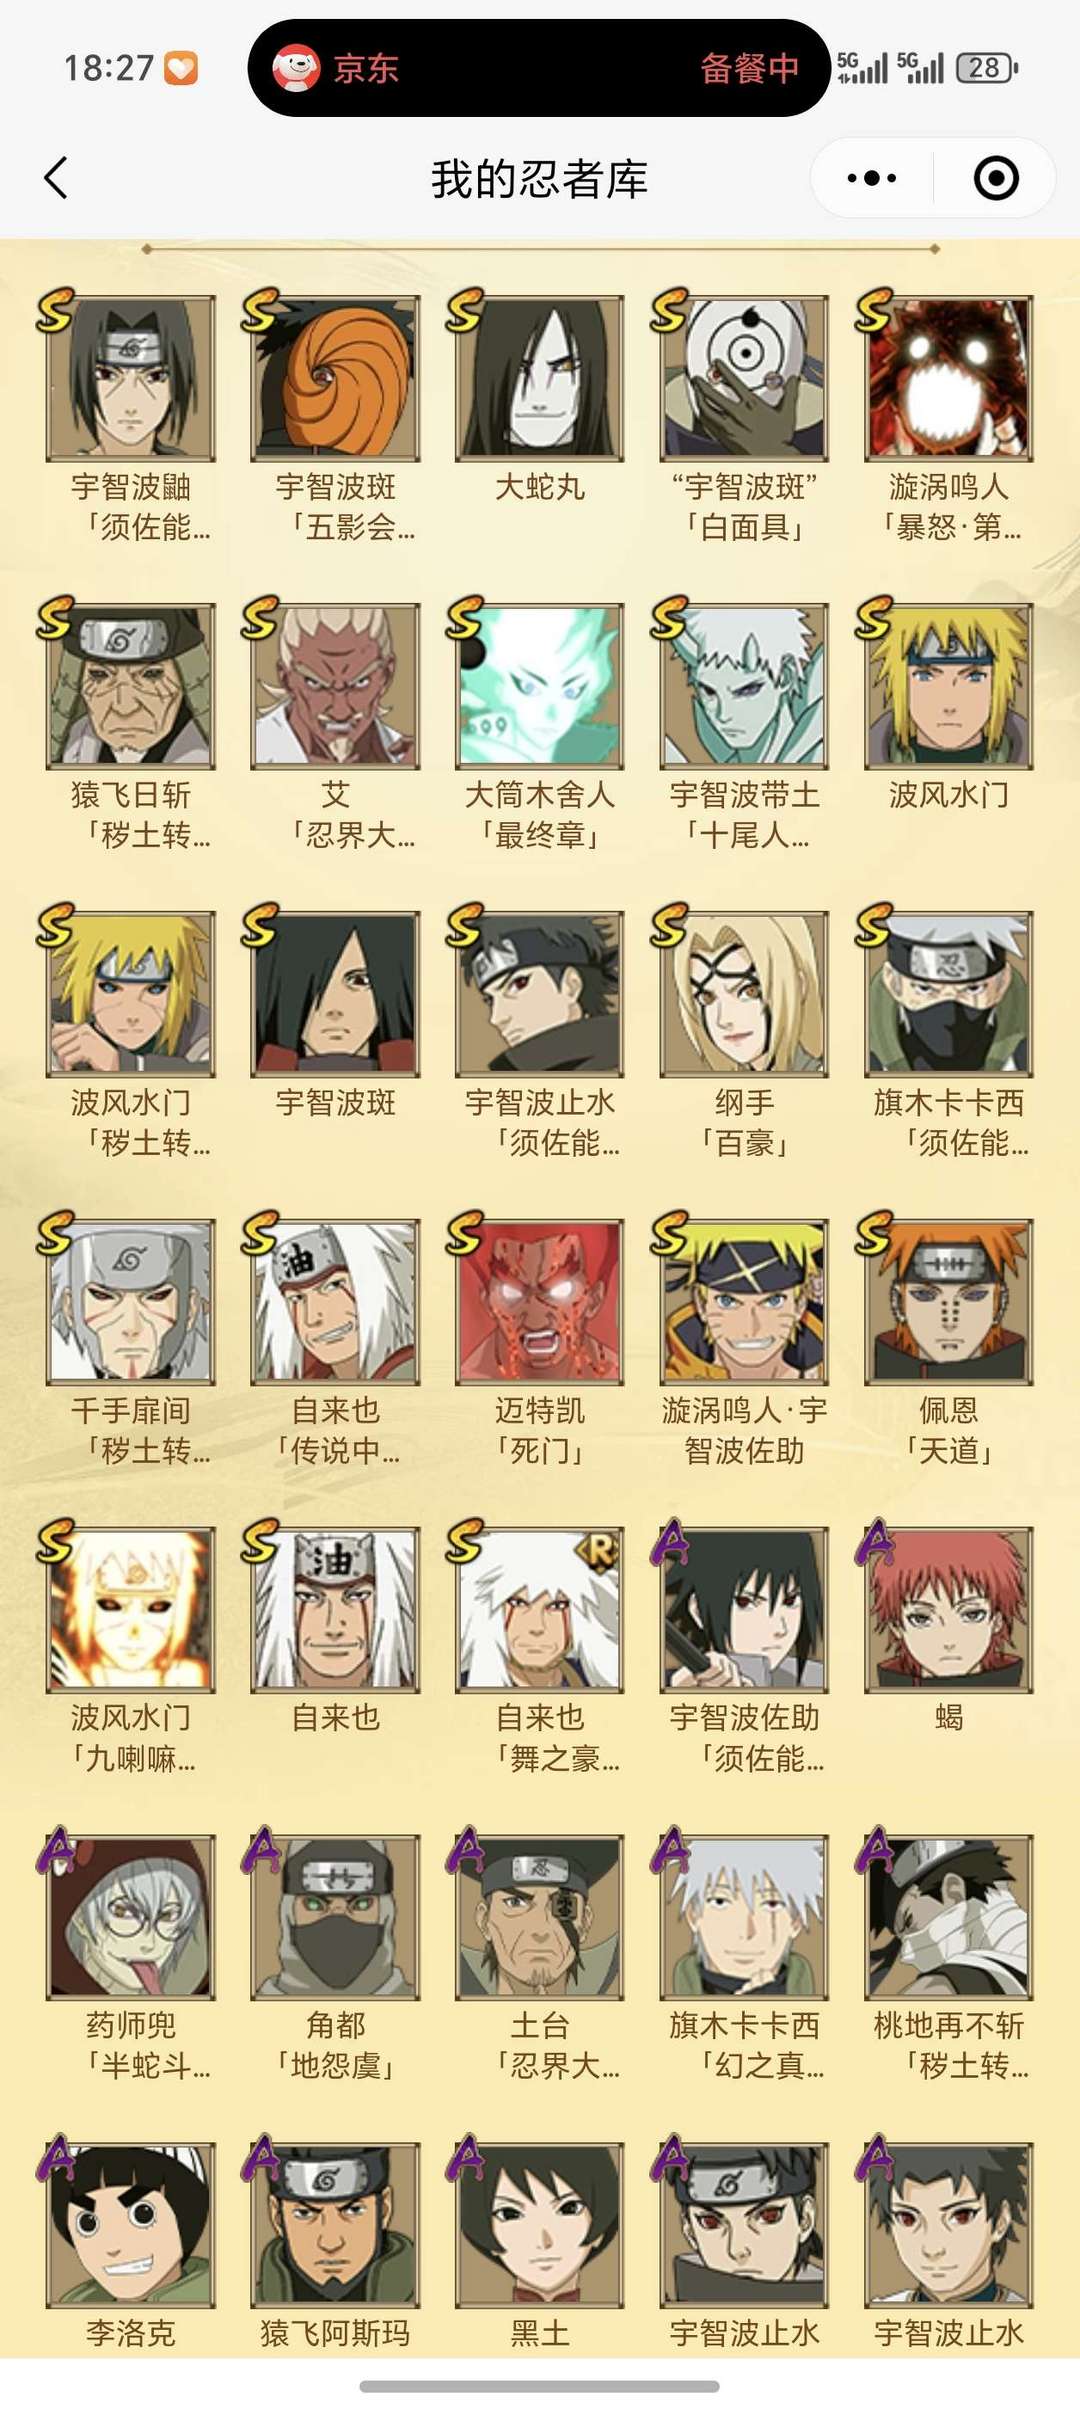1080x2415 pixels.
Task: Select 宇智波鼬「须佐能…」portrait
Action: coord(130,379)
